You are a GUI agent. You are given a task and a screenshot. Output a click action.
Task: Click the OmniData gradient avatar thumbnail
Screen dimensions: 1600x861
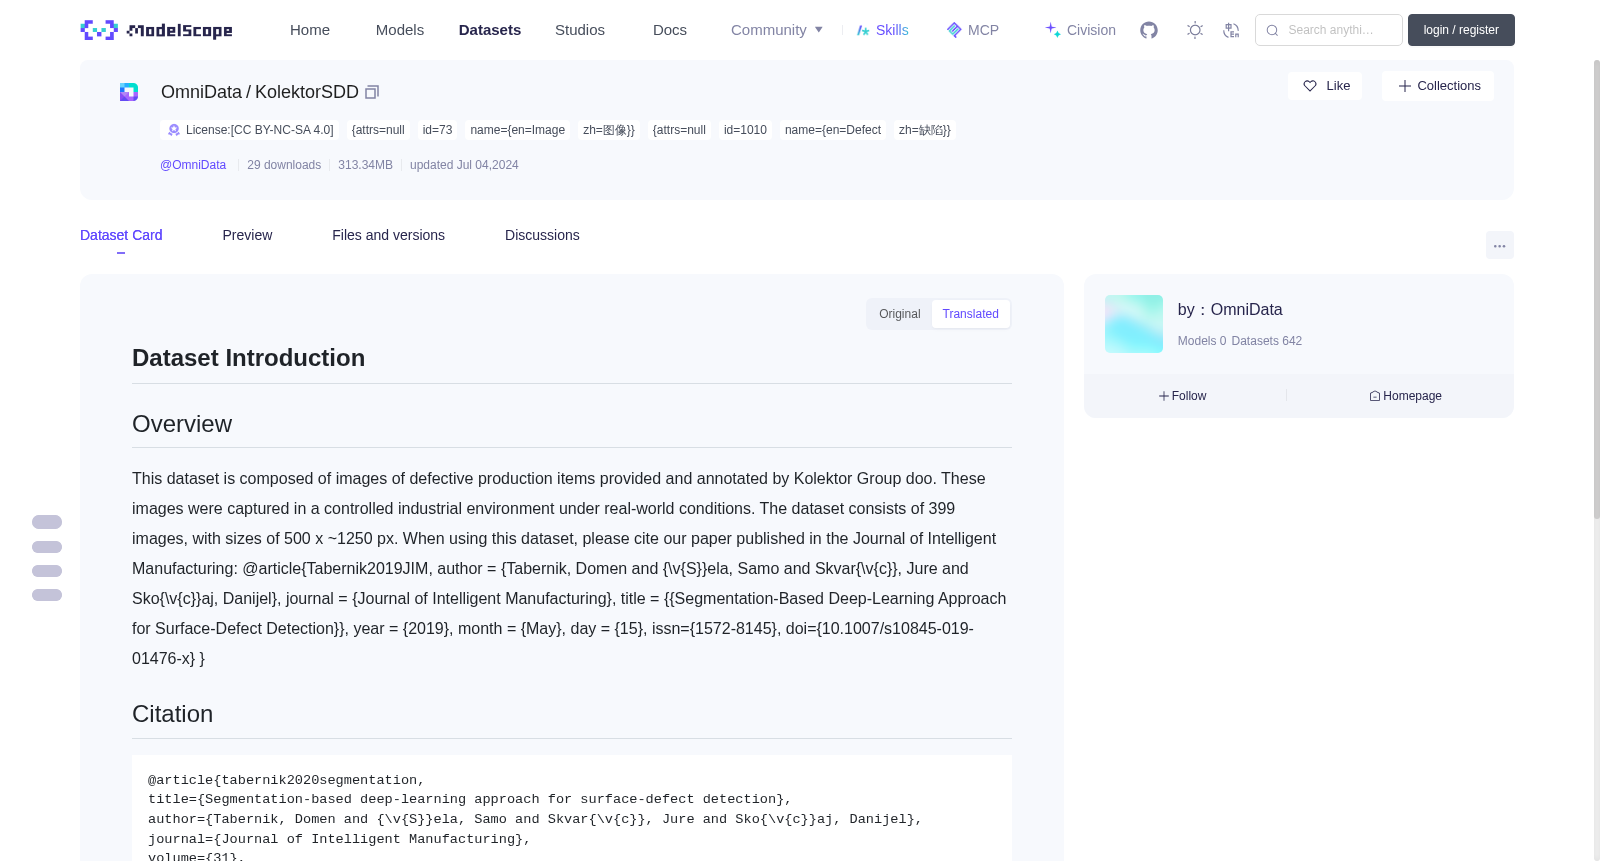coord(1134,324)
